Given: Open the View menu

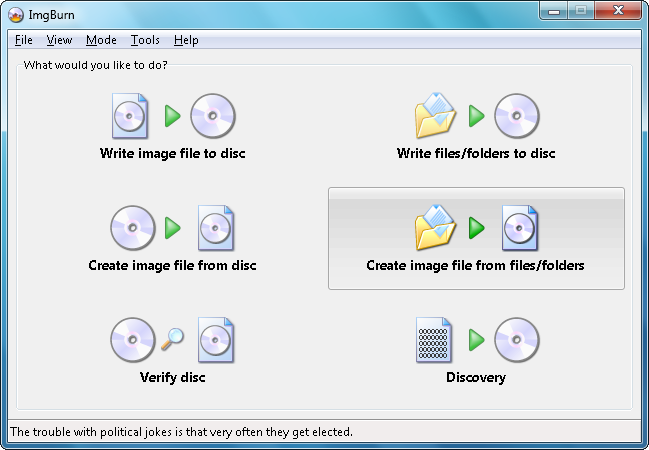Looking at the screenshot, I should 59,40.
